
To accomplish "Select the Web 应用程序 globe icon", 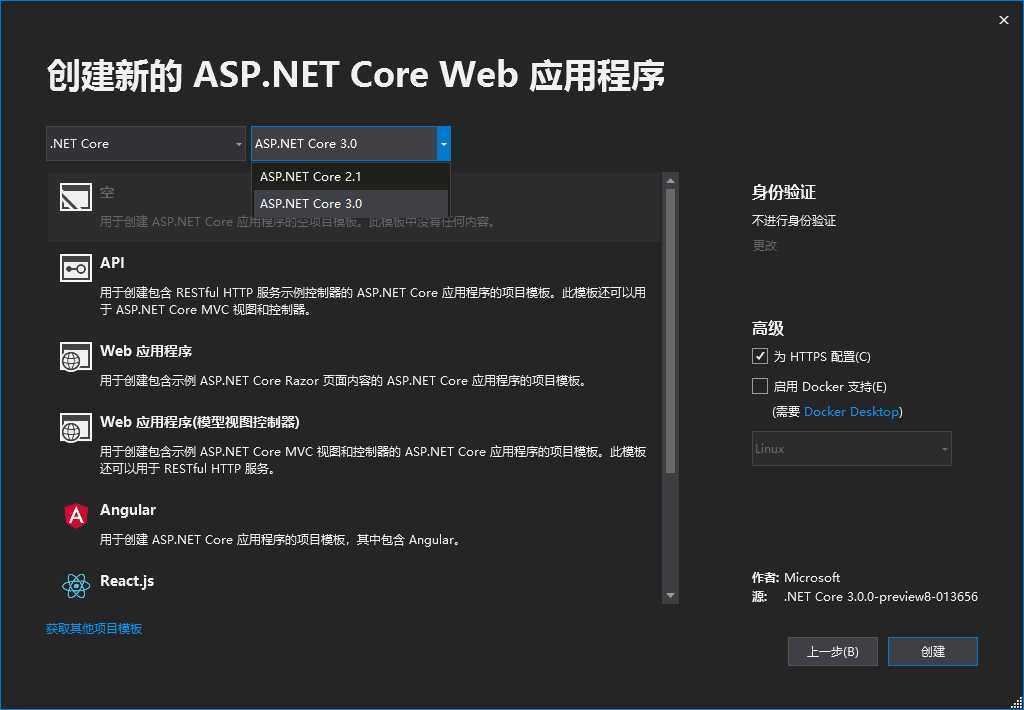I will point(76,356).
